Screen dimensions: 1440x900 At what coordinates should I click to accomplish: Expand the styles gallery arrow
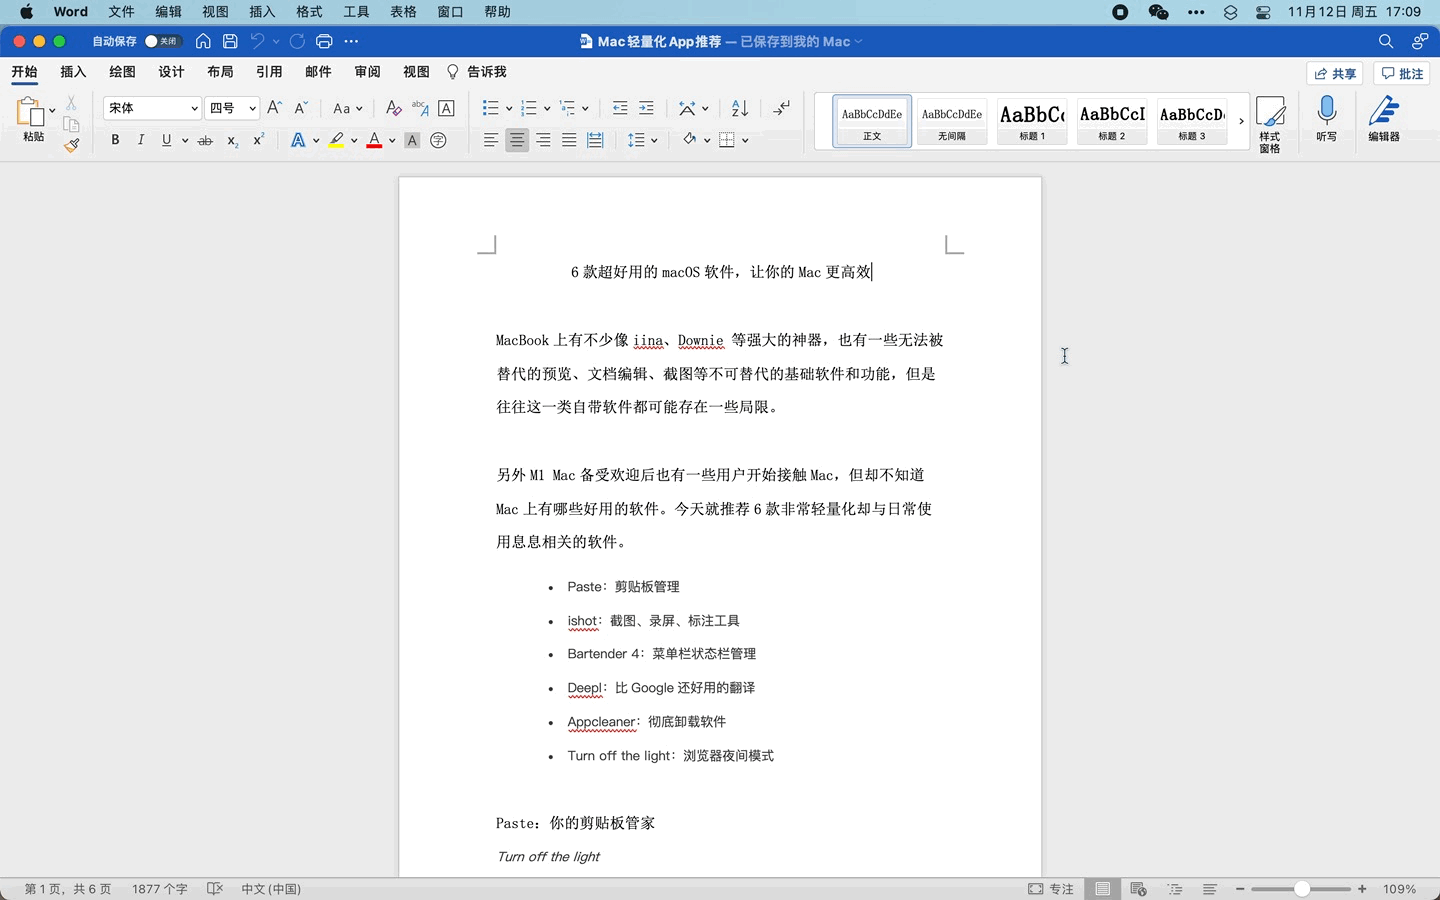[x=1241, y=121]
